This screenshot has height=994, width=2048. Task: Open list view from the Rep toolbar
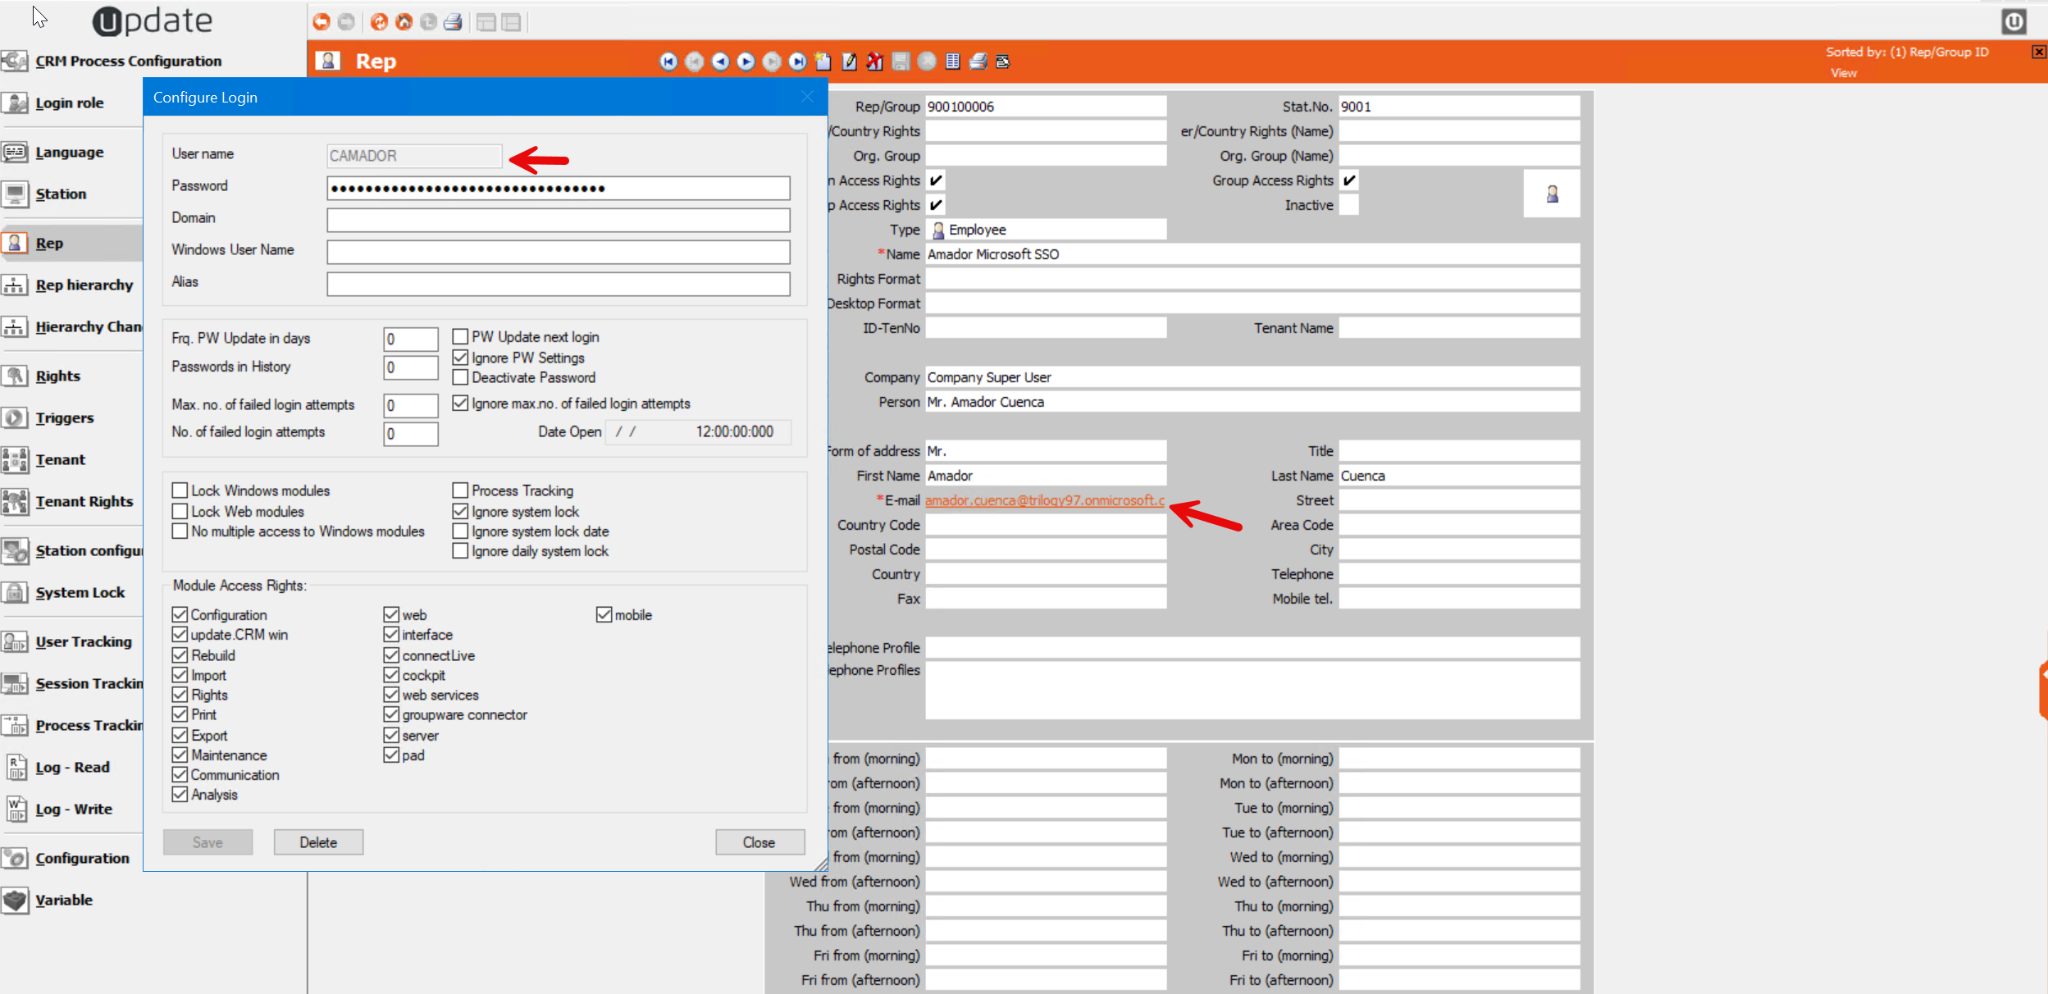tap(952, 62)
